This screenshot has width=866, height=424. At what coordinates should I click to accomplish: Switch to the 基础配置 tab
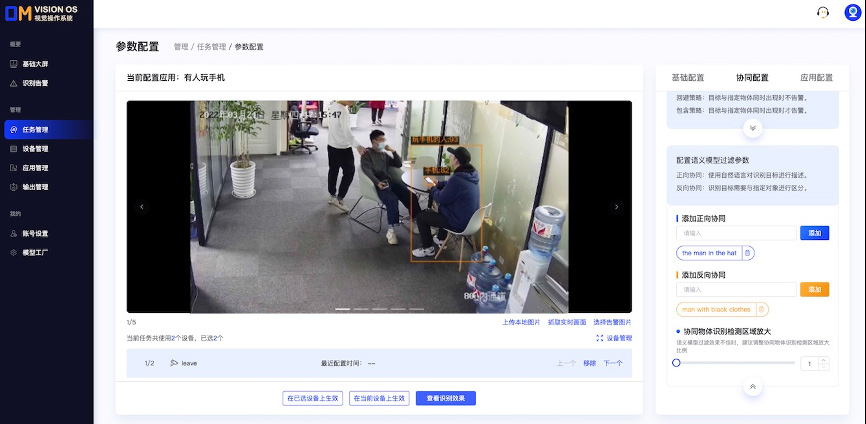tap(687, 77)
